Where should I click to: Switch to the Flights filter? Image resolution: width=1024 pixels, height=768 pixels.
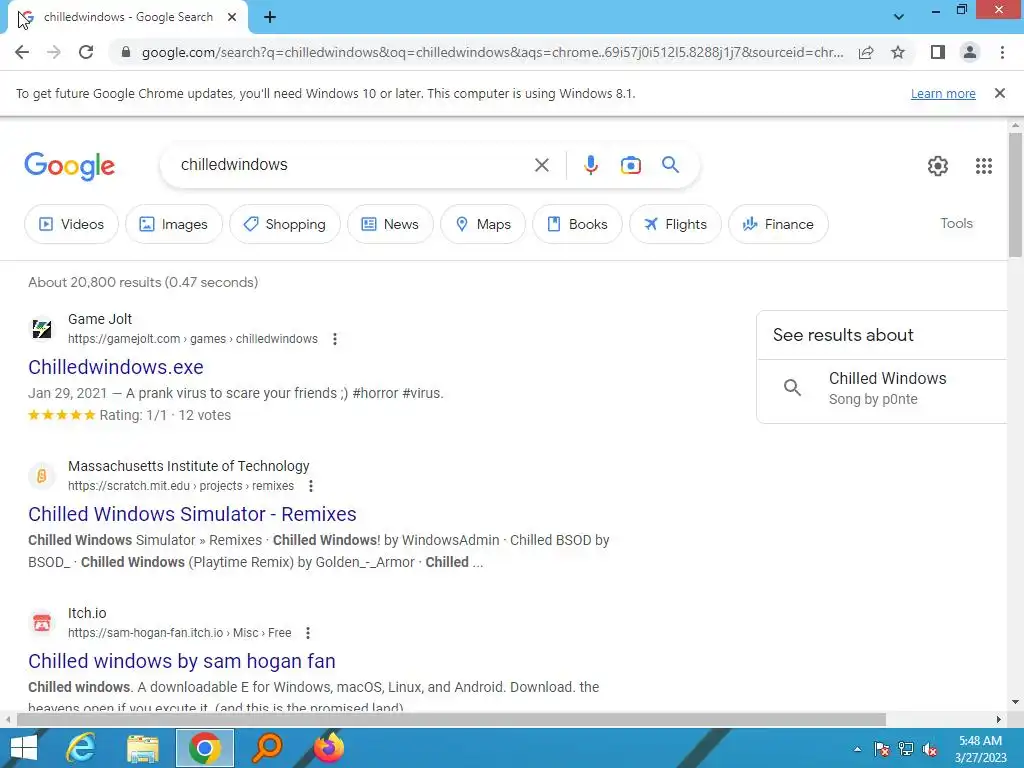point(675,224)
